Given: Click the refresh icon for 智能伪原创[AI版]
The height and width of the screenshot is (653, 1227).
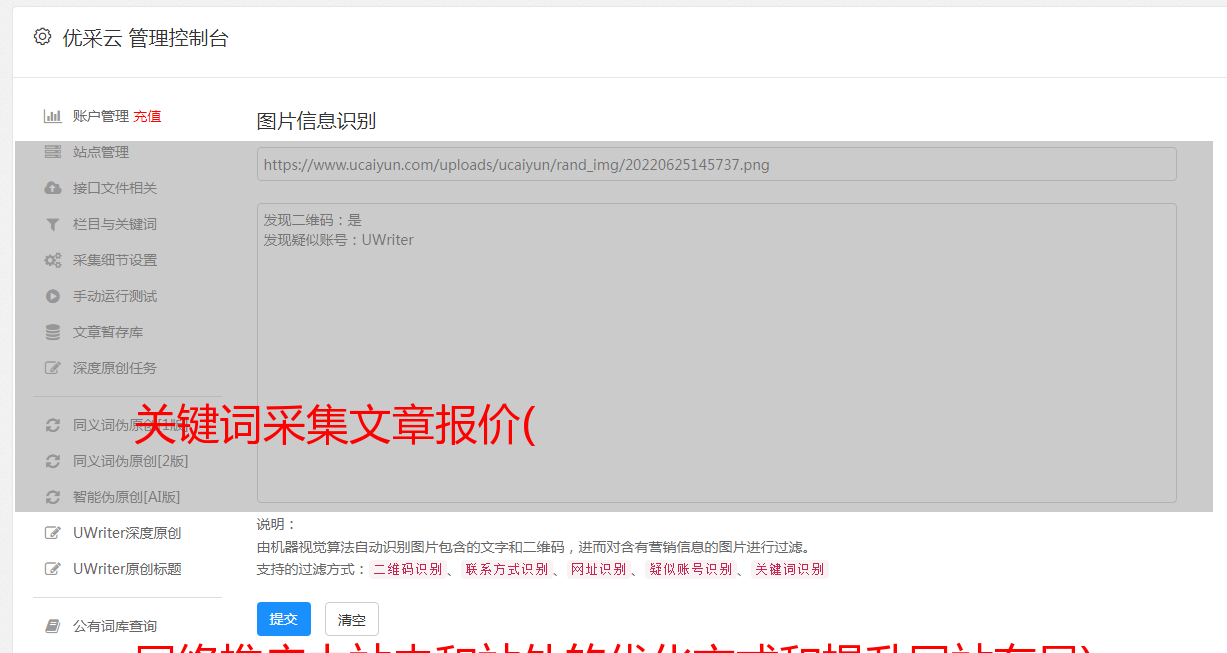Looking at the screenshot, I should pos(53,497).
